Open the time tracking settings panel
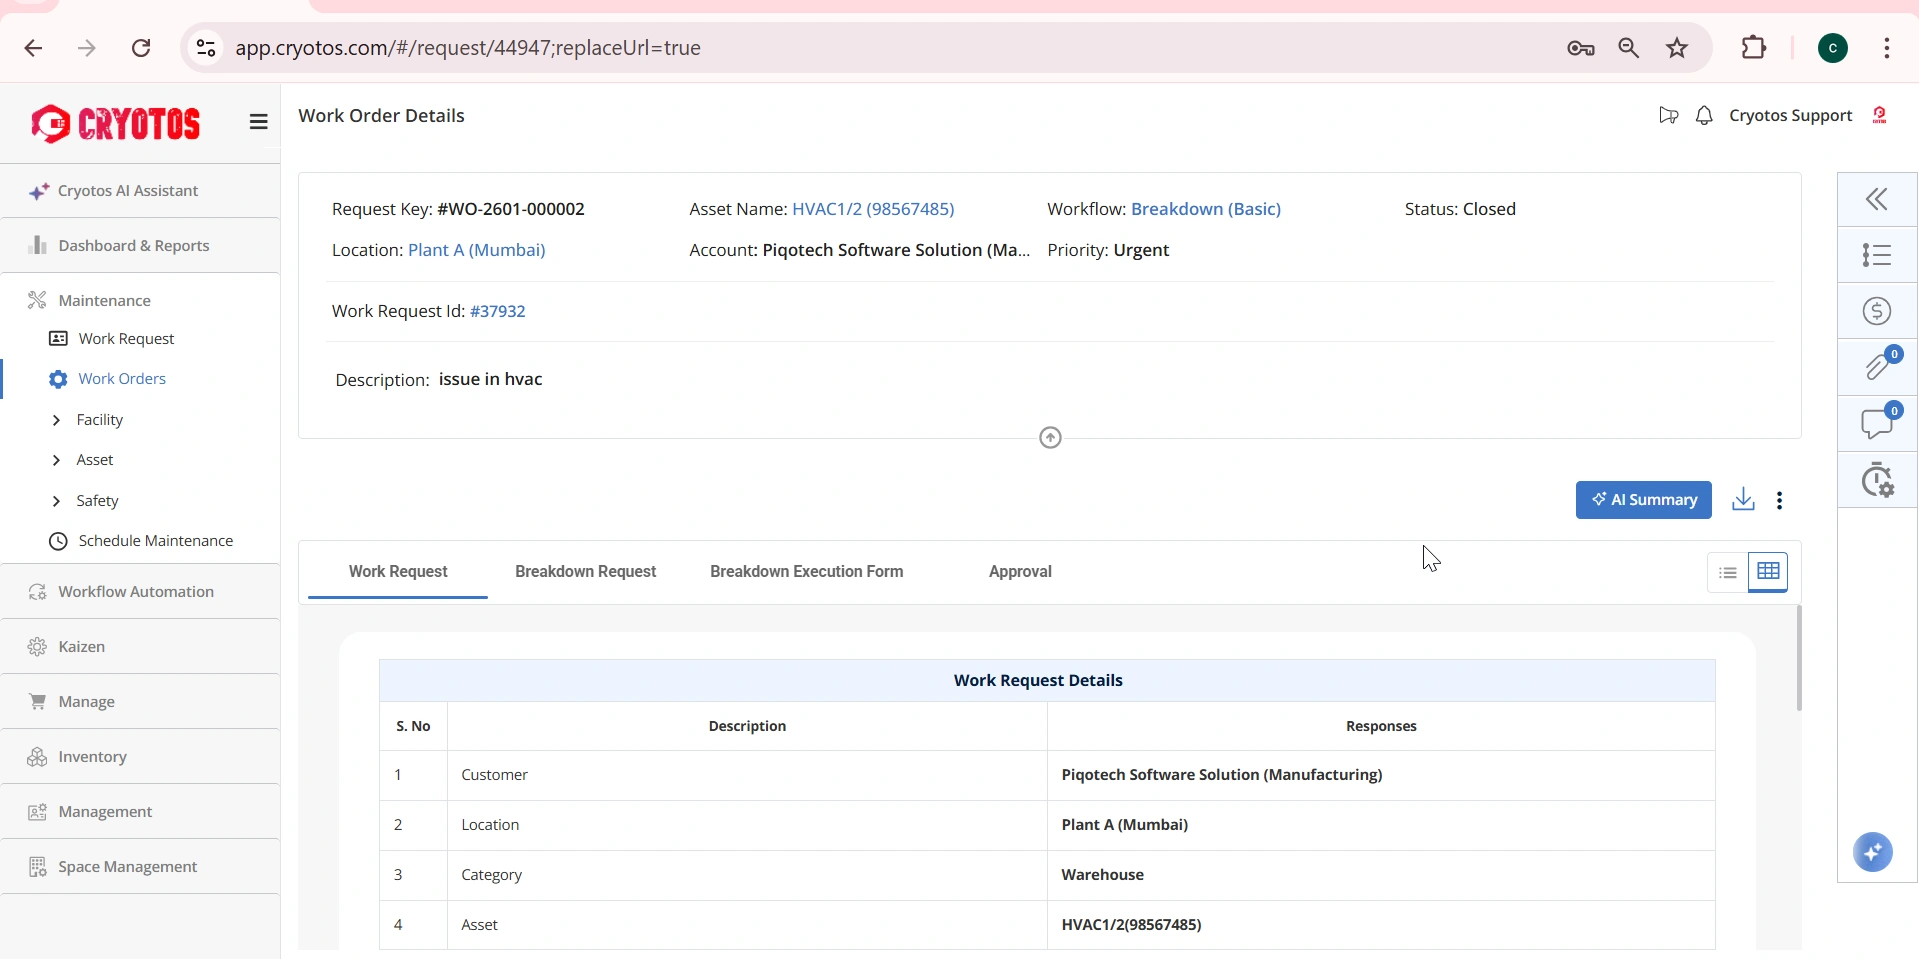Image resolution: width=1919 pixels, height=959 pixels. tap(1877, 480)
